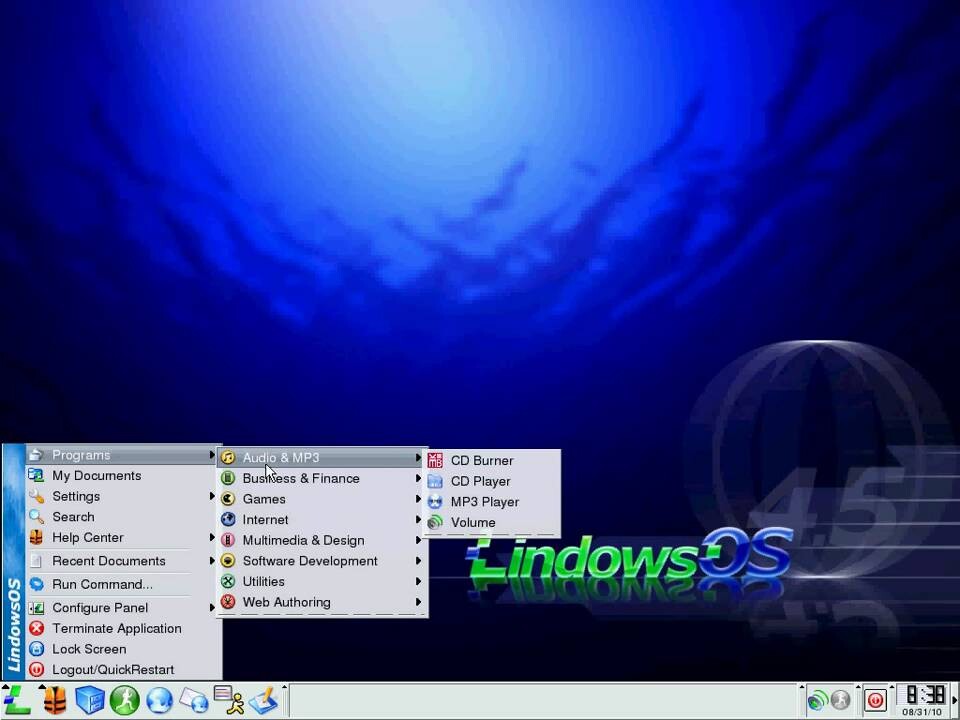Open the Click-N-Run green runner taskbar icon
The height and width of the screenshot is (720, 960).
tap(124, 701)
